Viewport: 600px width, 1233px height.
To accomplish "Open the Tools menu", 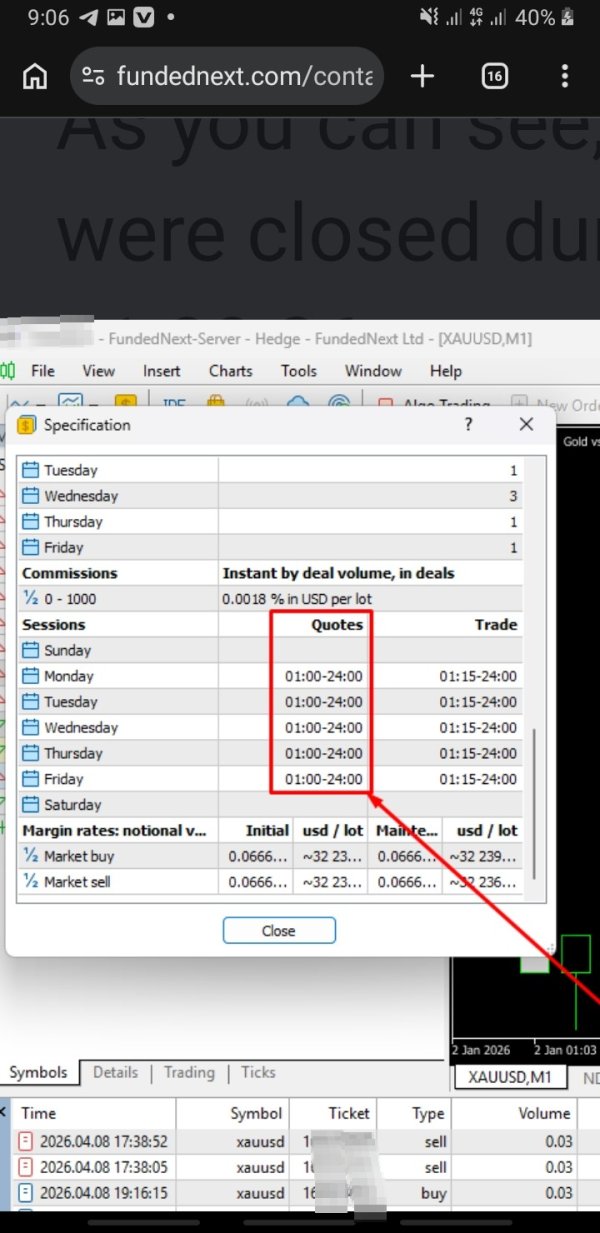I will tap(298, 371).
